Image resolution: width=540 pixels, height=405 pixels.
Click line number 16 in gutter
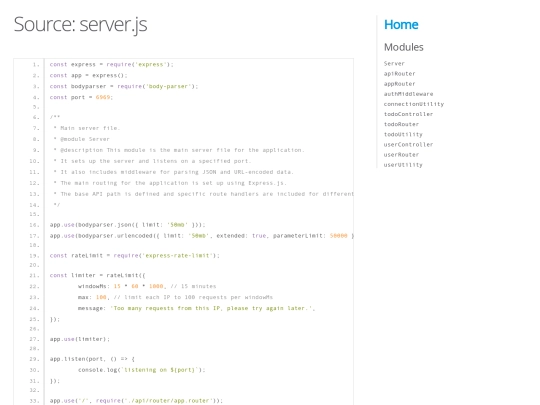(34, 225)
